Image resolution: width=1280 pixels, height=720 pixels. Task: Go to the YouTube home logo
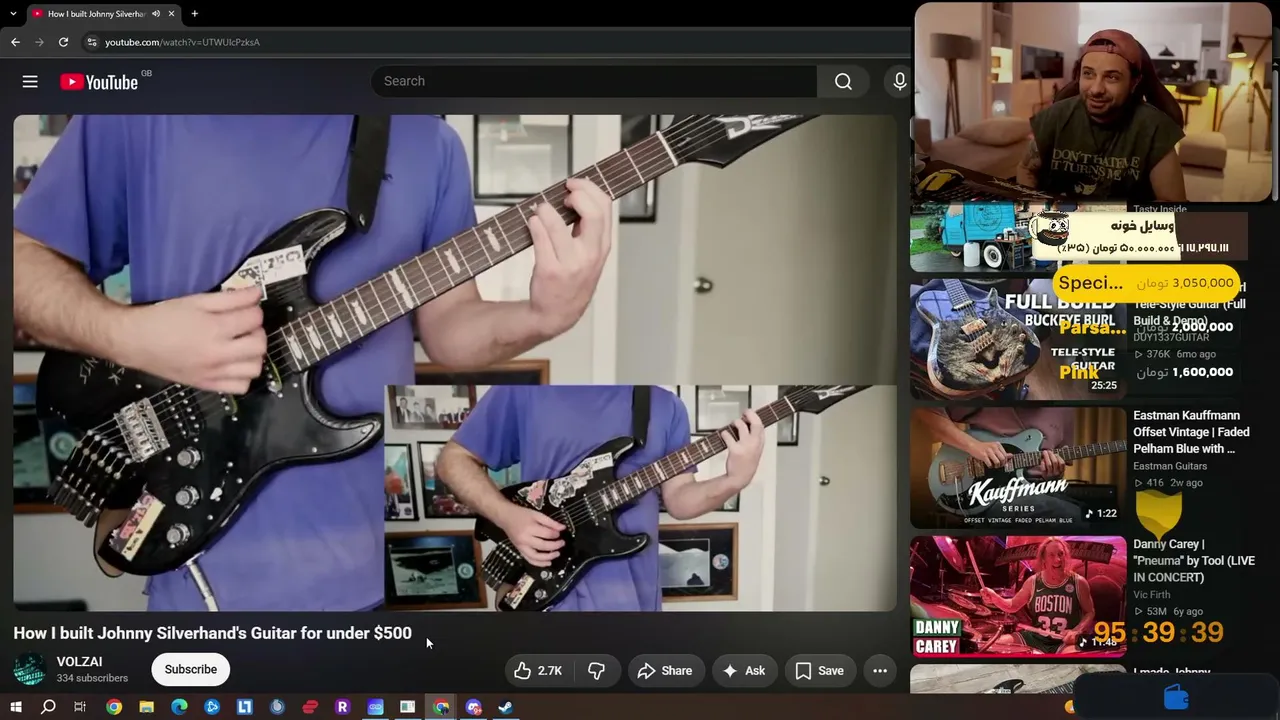(99, 82)
